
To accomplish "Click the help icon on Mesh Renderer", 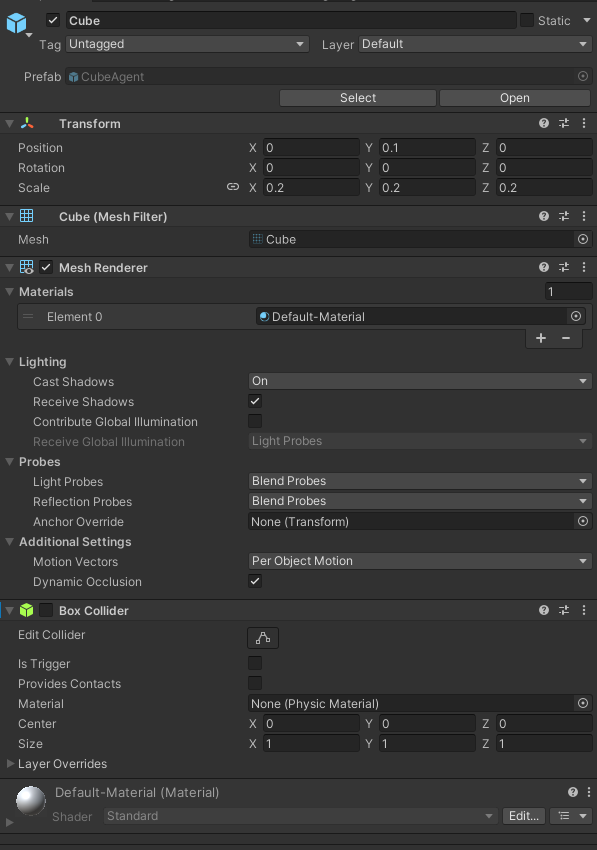I will click(542, 267).
